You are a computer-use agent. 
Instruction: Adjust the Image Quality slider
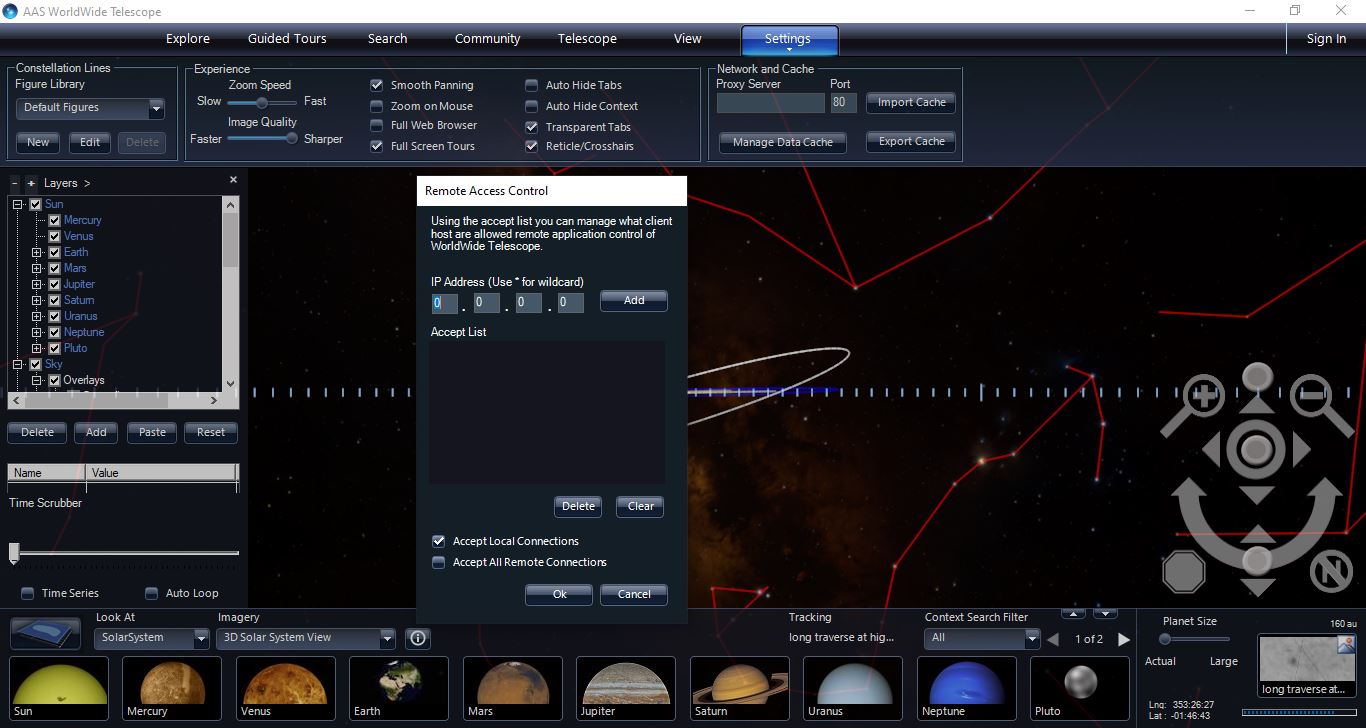[x=262, y=139]
